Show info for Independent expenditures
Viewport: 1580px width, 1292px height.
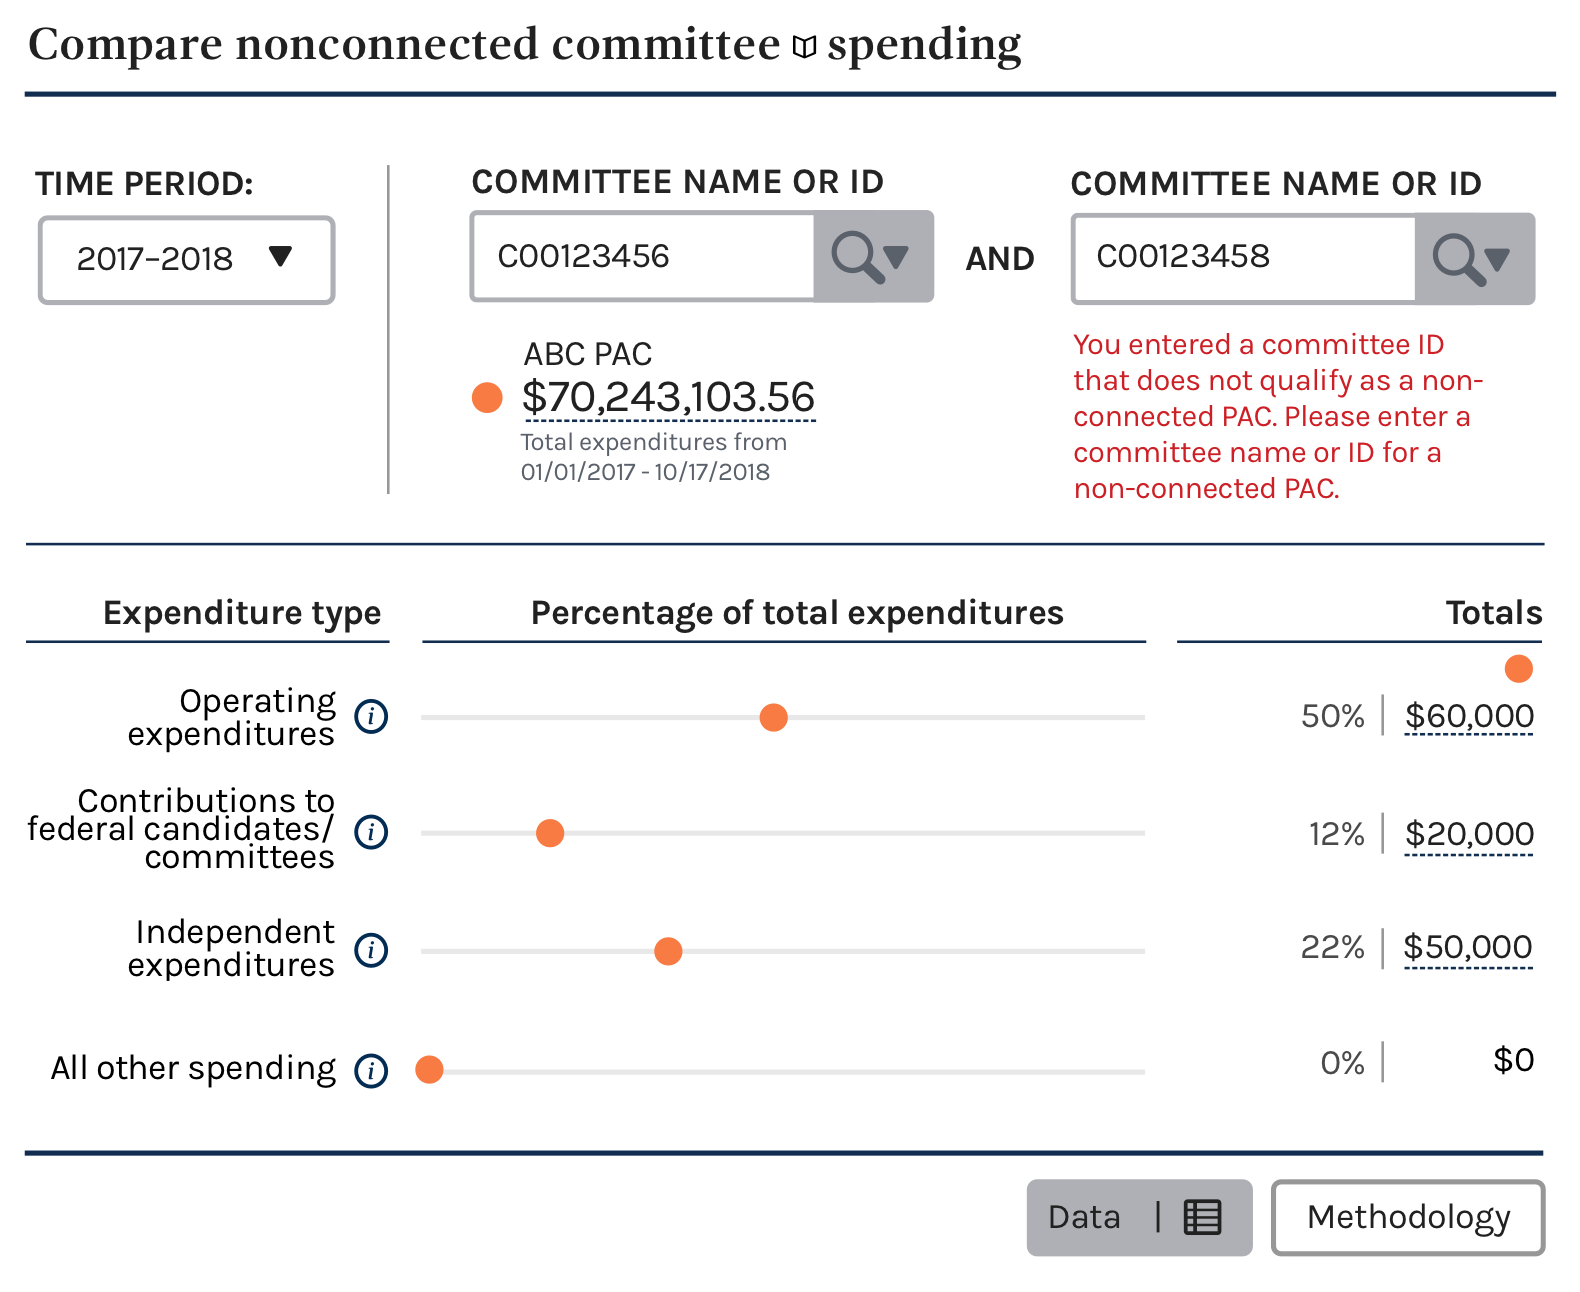[371, 949]
